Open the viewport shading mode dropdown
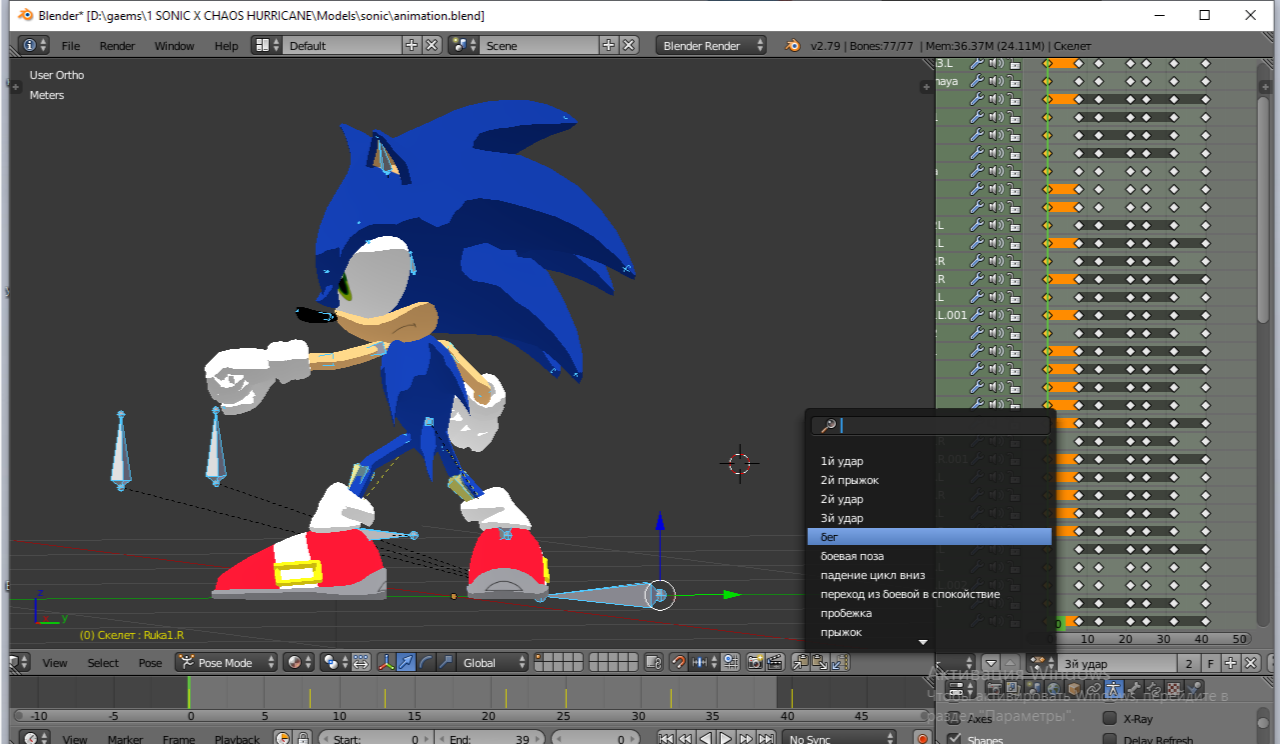 click(299, 662)
